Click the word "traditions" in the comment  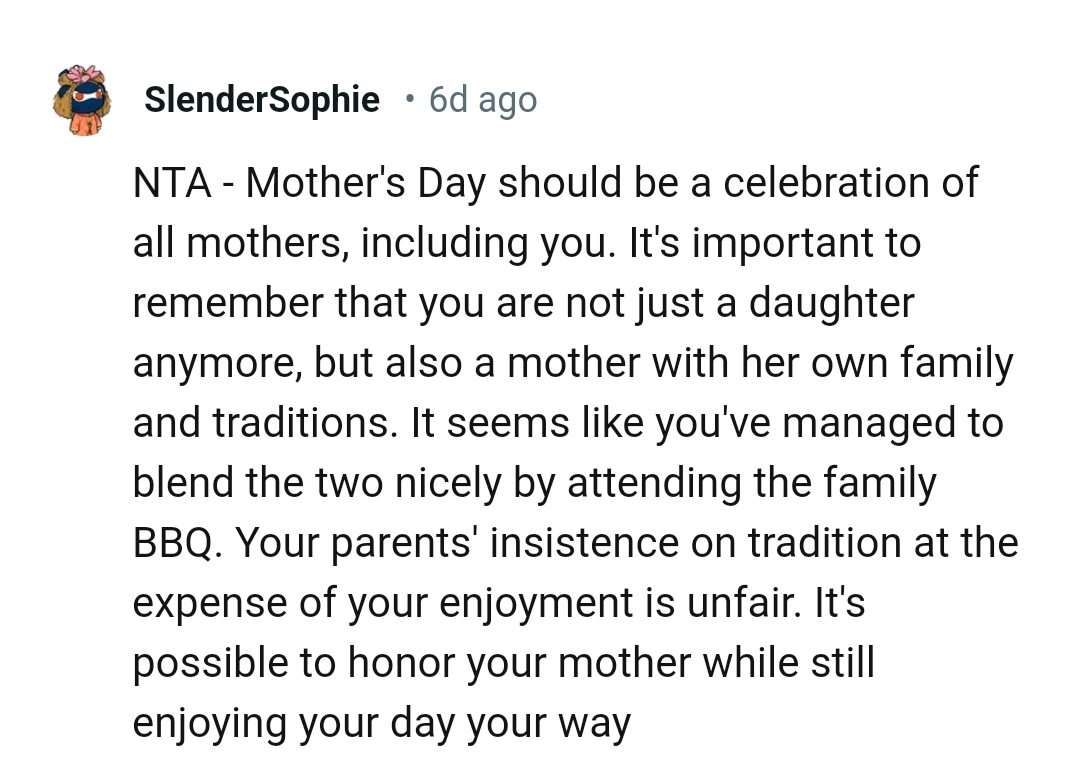(x=300, y=424)
